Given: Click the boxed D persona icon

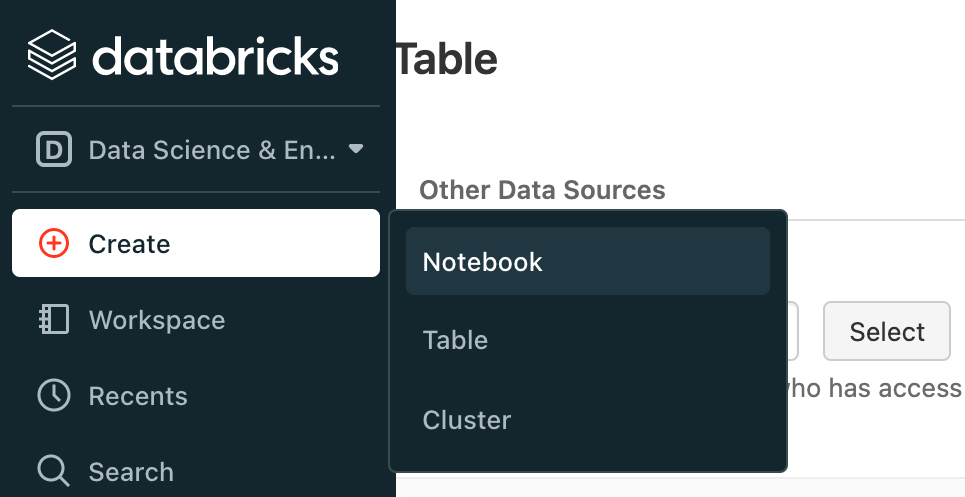Looking at the screenshot, I should (x=53, y=150).
